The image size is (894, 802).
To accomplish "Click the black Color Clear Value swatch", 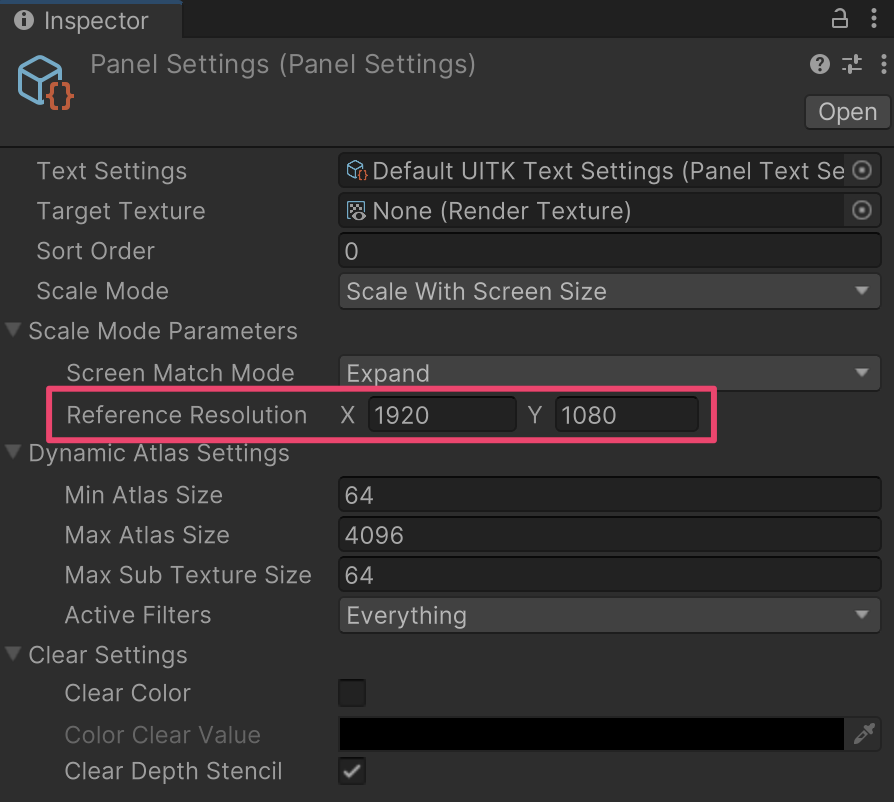I will click(x=591, y=734).
